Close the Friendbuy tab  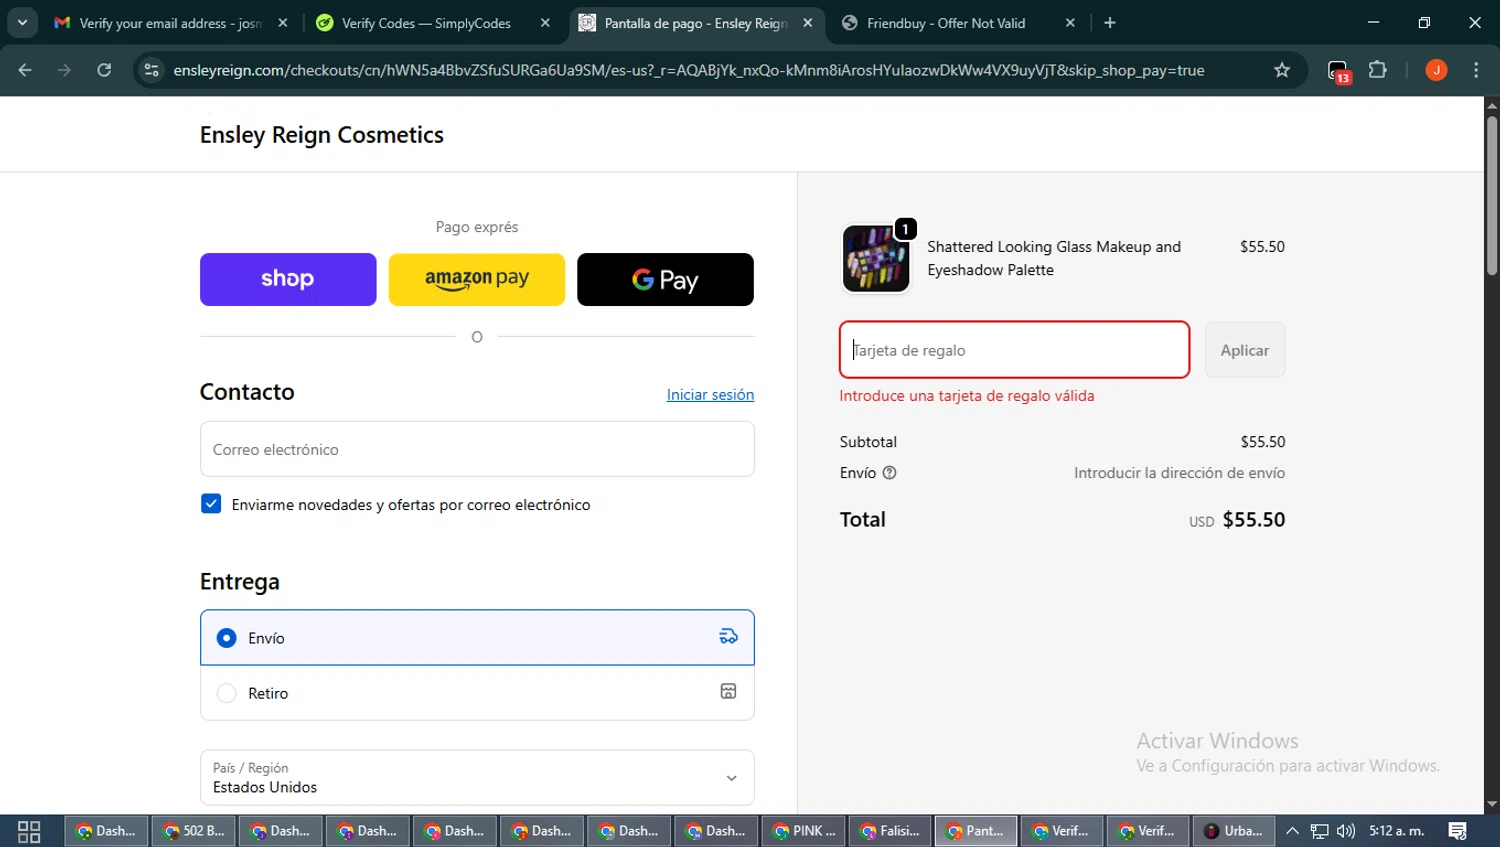pyautogui.click(x=1070, y=23)
